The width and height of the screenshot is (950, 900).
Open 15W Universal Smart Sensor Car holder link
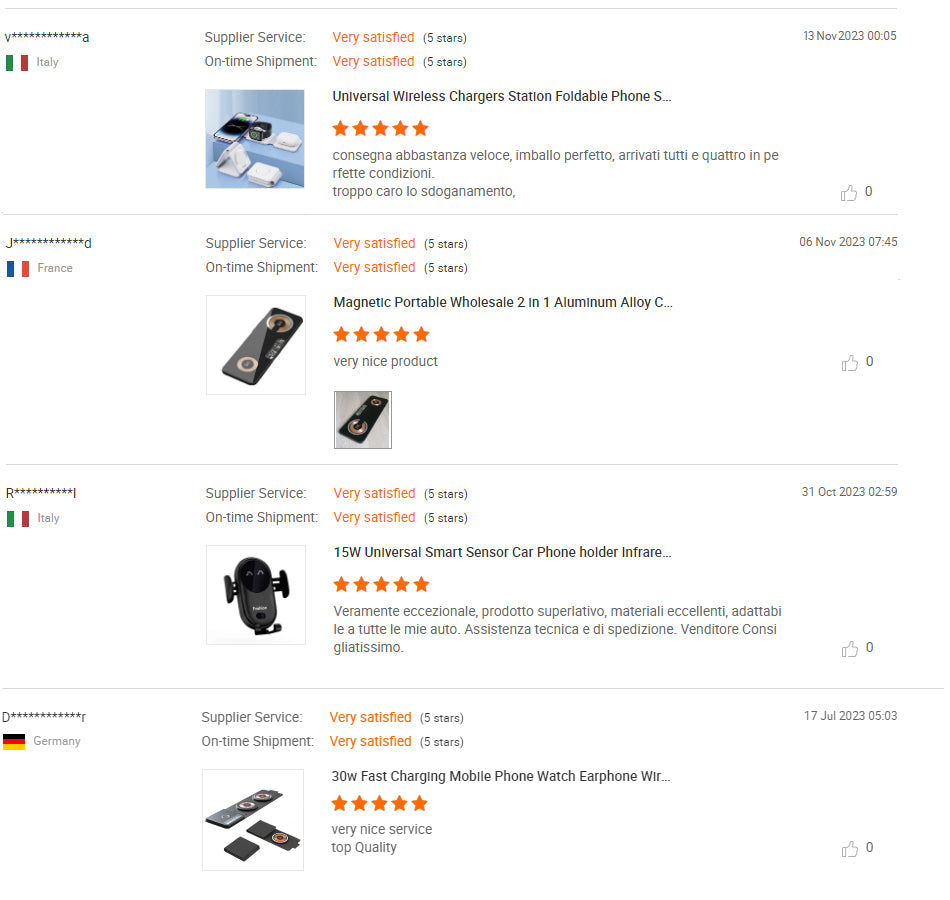[x=502, y=553]
